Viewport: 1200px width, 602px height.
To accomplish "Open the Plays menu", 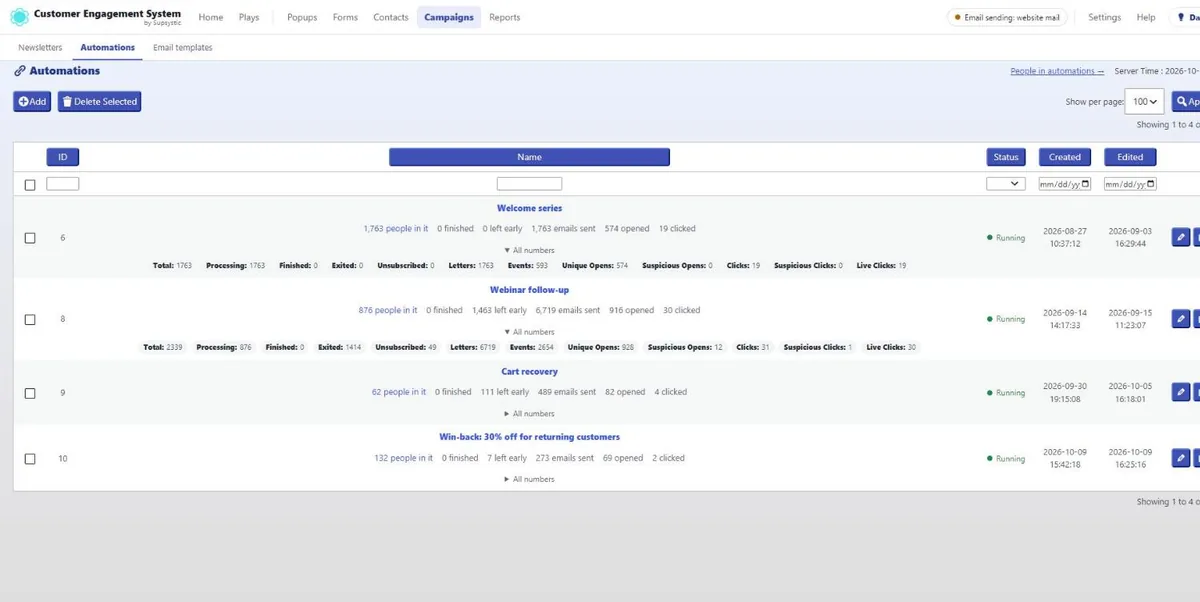I will 249,17.
